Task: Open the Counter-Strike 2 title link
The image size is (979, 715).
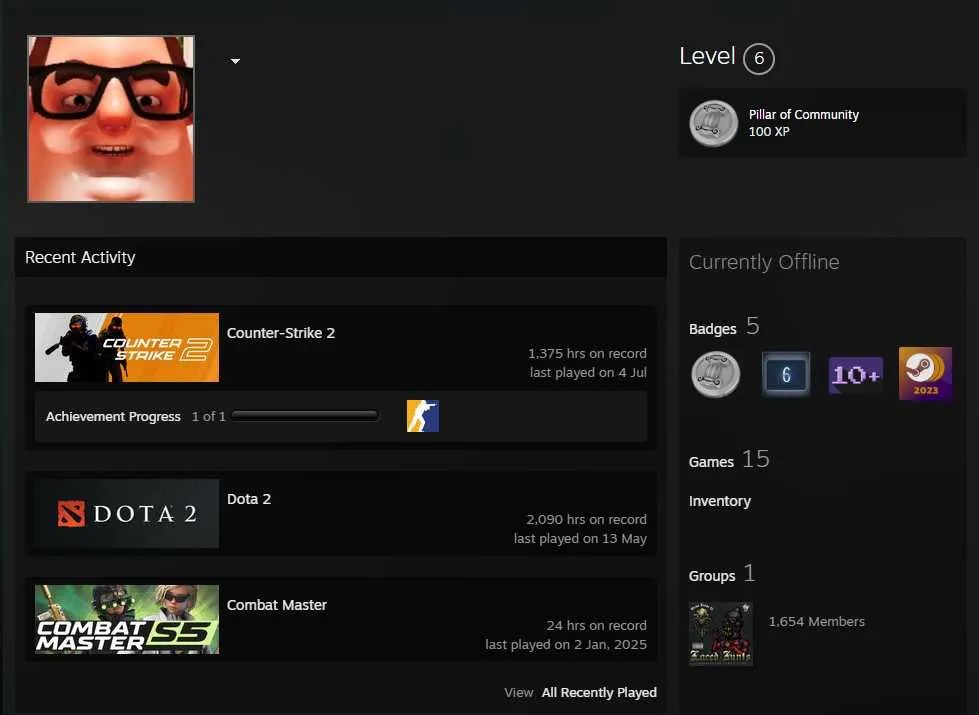Action: coord(281,333)
